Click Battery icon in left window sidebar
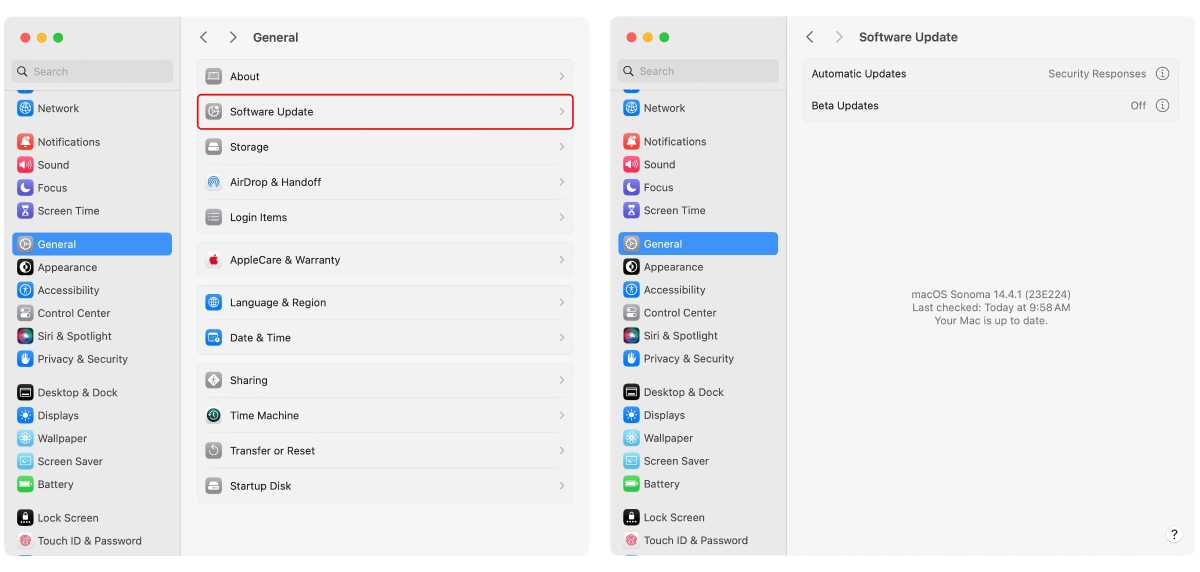1200x572 pixels. point(25,485)
